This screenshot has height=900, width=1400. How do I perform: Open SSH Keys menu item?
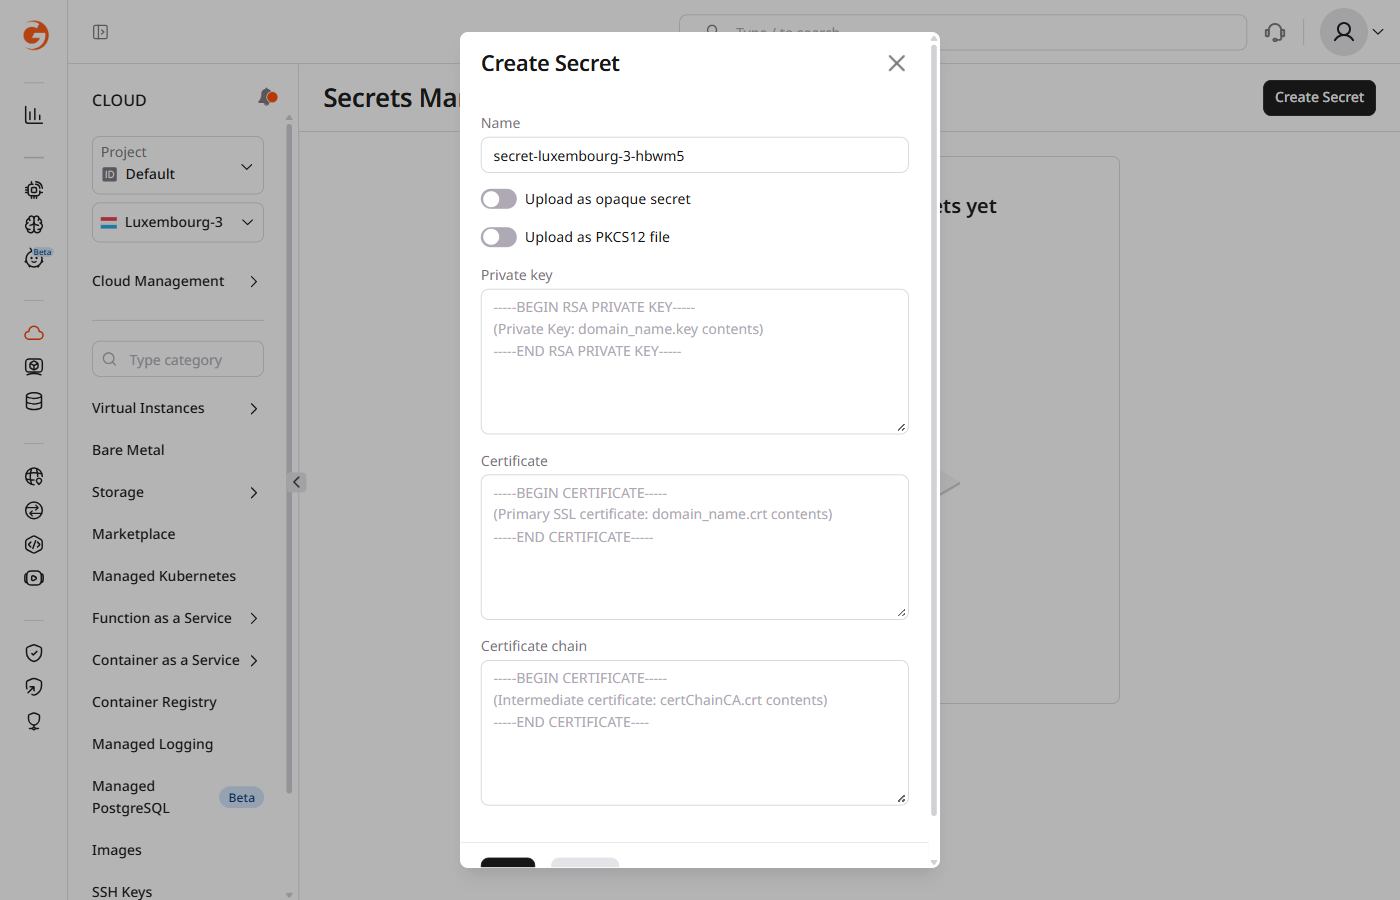click(x=122, y=891)
